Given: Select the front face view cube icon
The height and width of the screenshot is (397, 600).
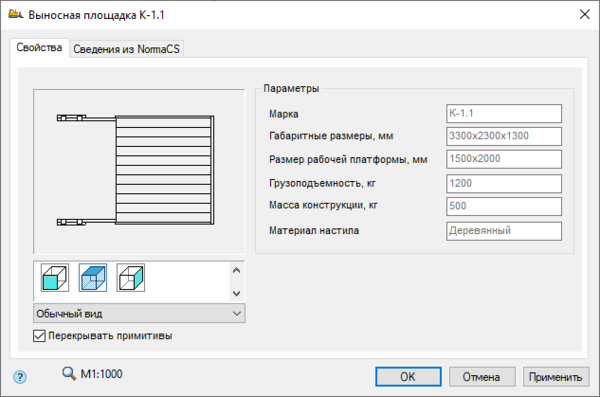Looking at the screenshot, I should tap(55, 278).
